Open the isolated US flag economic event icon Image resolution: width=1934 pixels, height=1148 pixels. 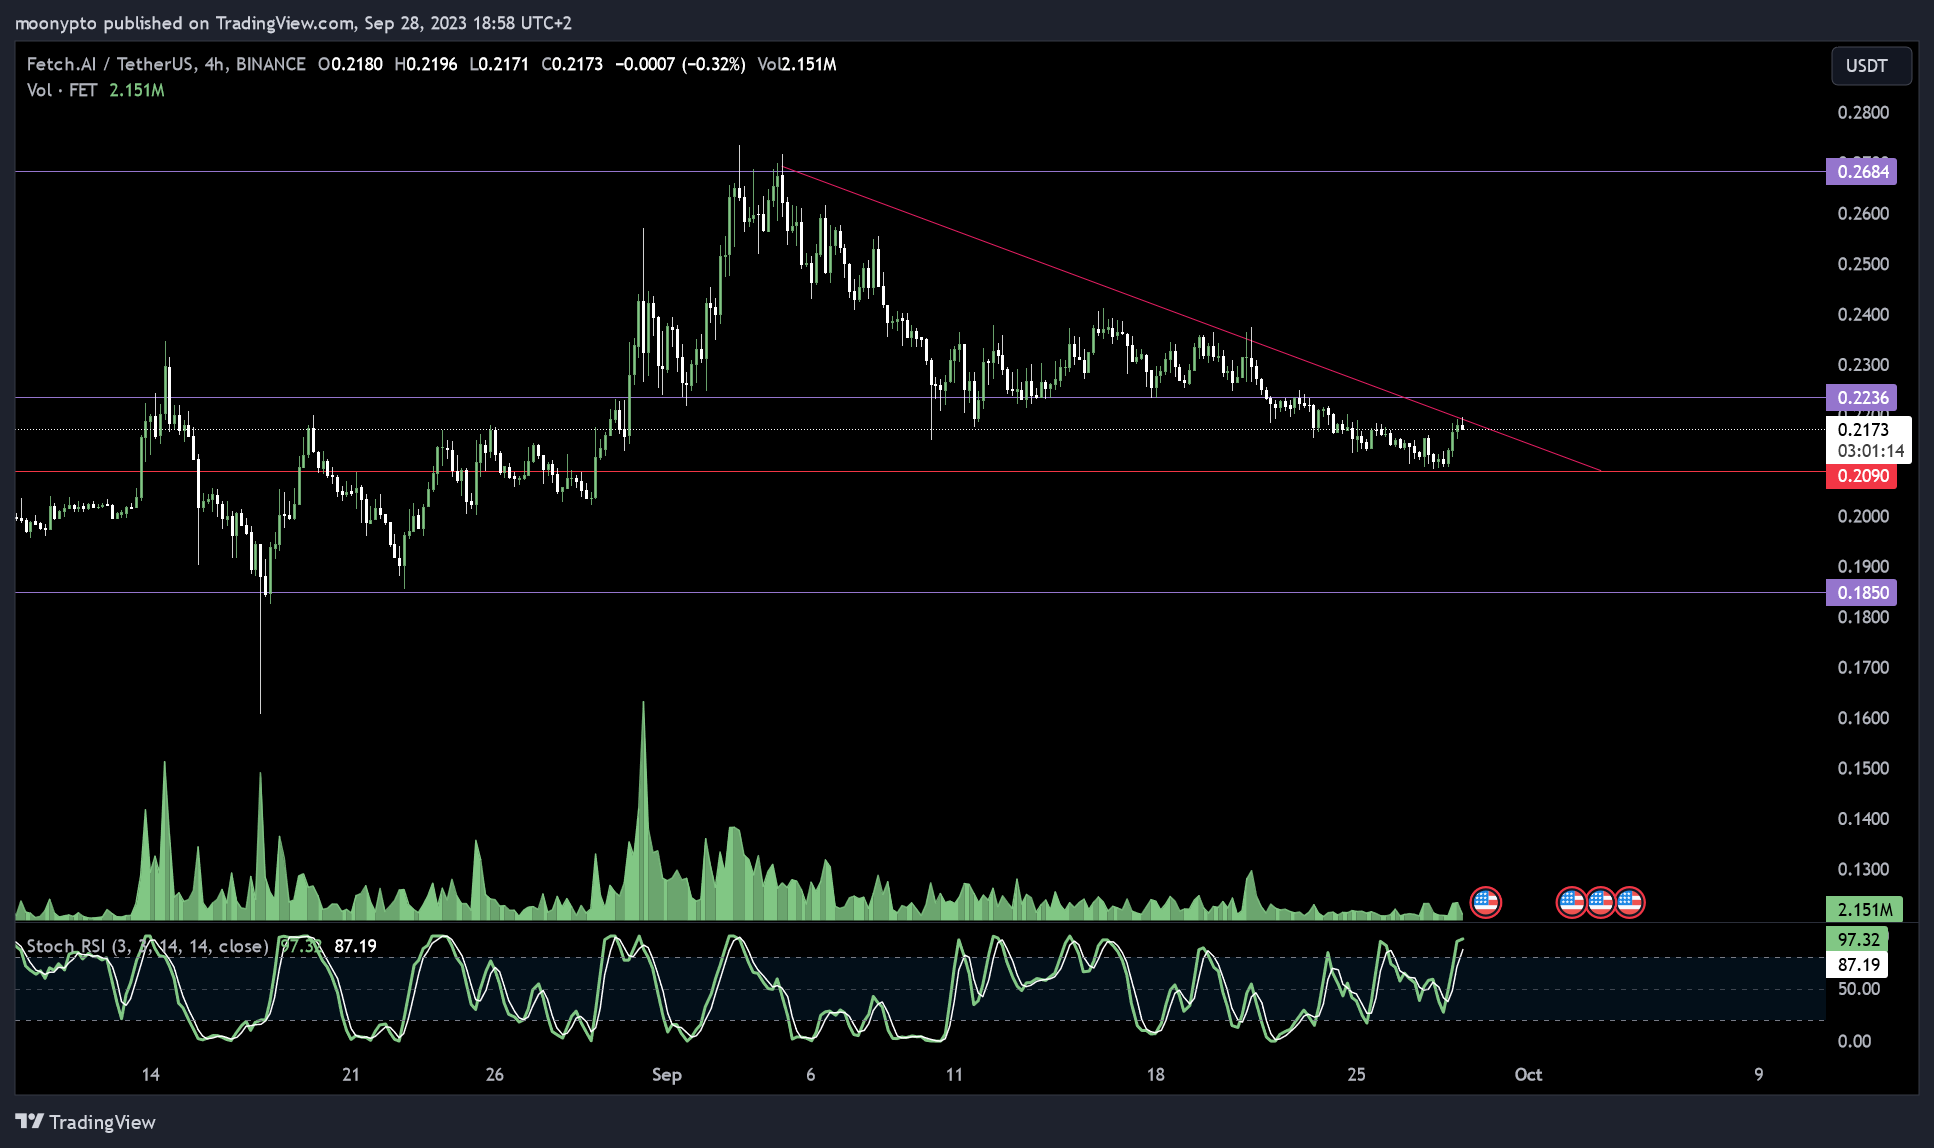(1486, 902)
